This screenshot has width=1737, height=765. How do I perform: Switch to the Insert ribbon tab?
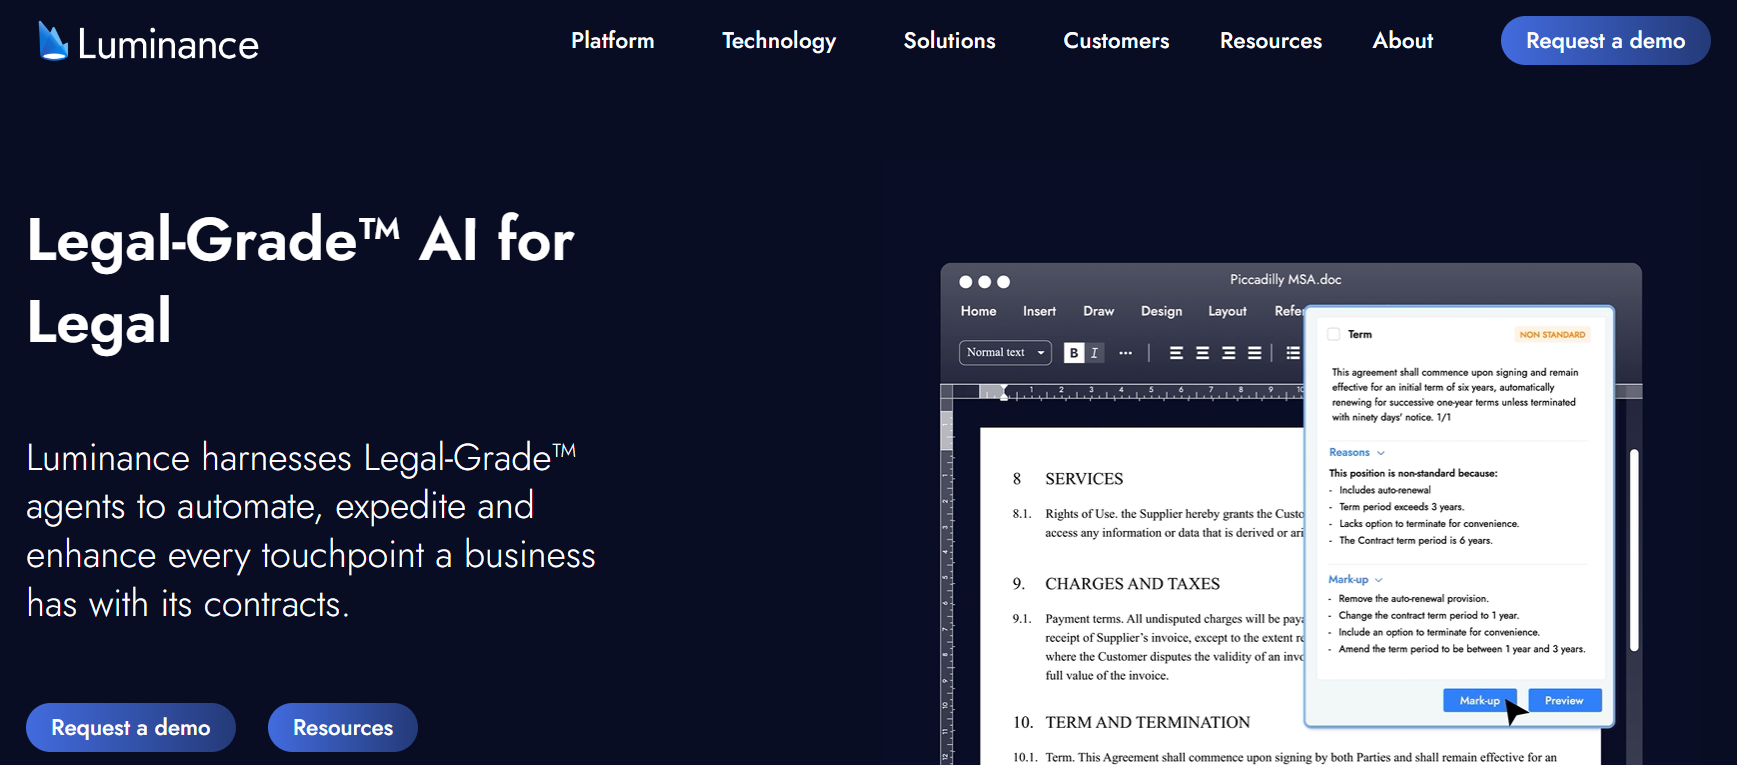(x=1039, y=311)
